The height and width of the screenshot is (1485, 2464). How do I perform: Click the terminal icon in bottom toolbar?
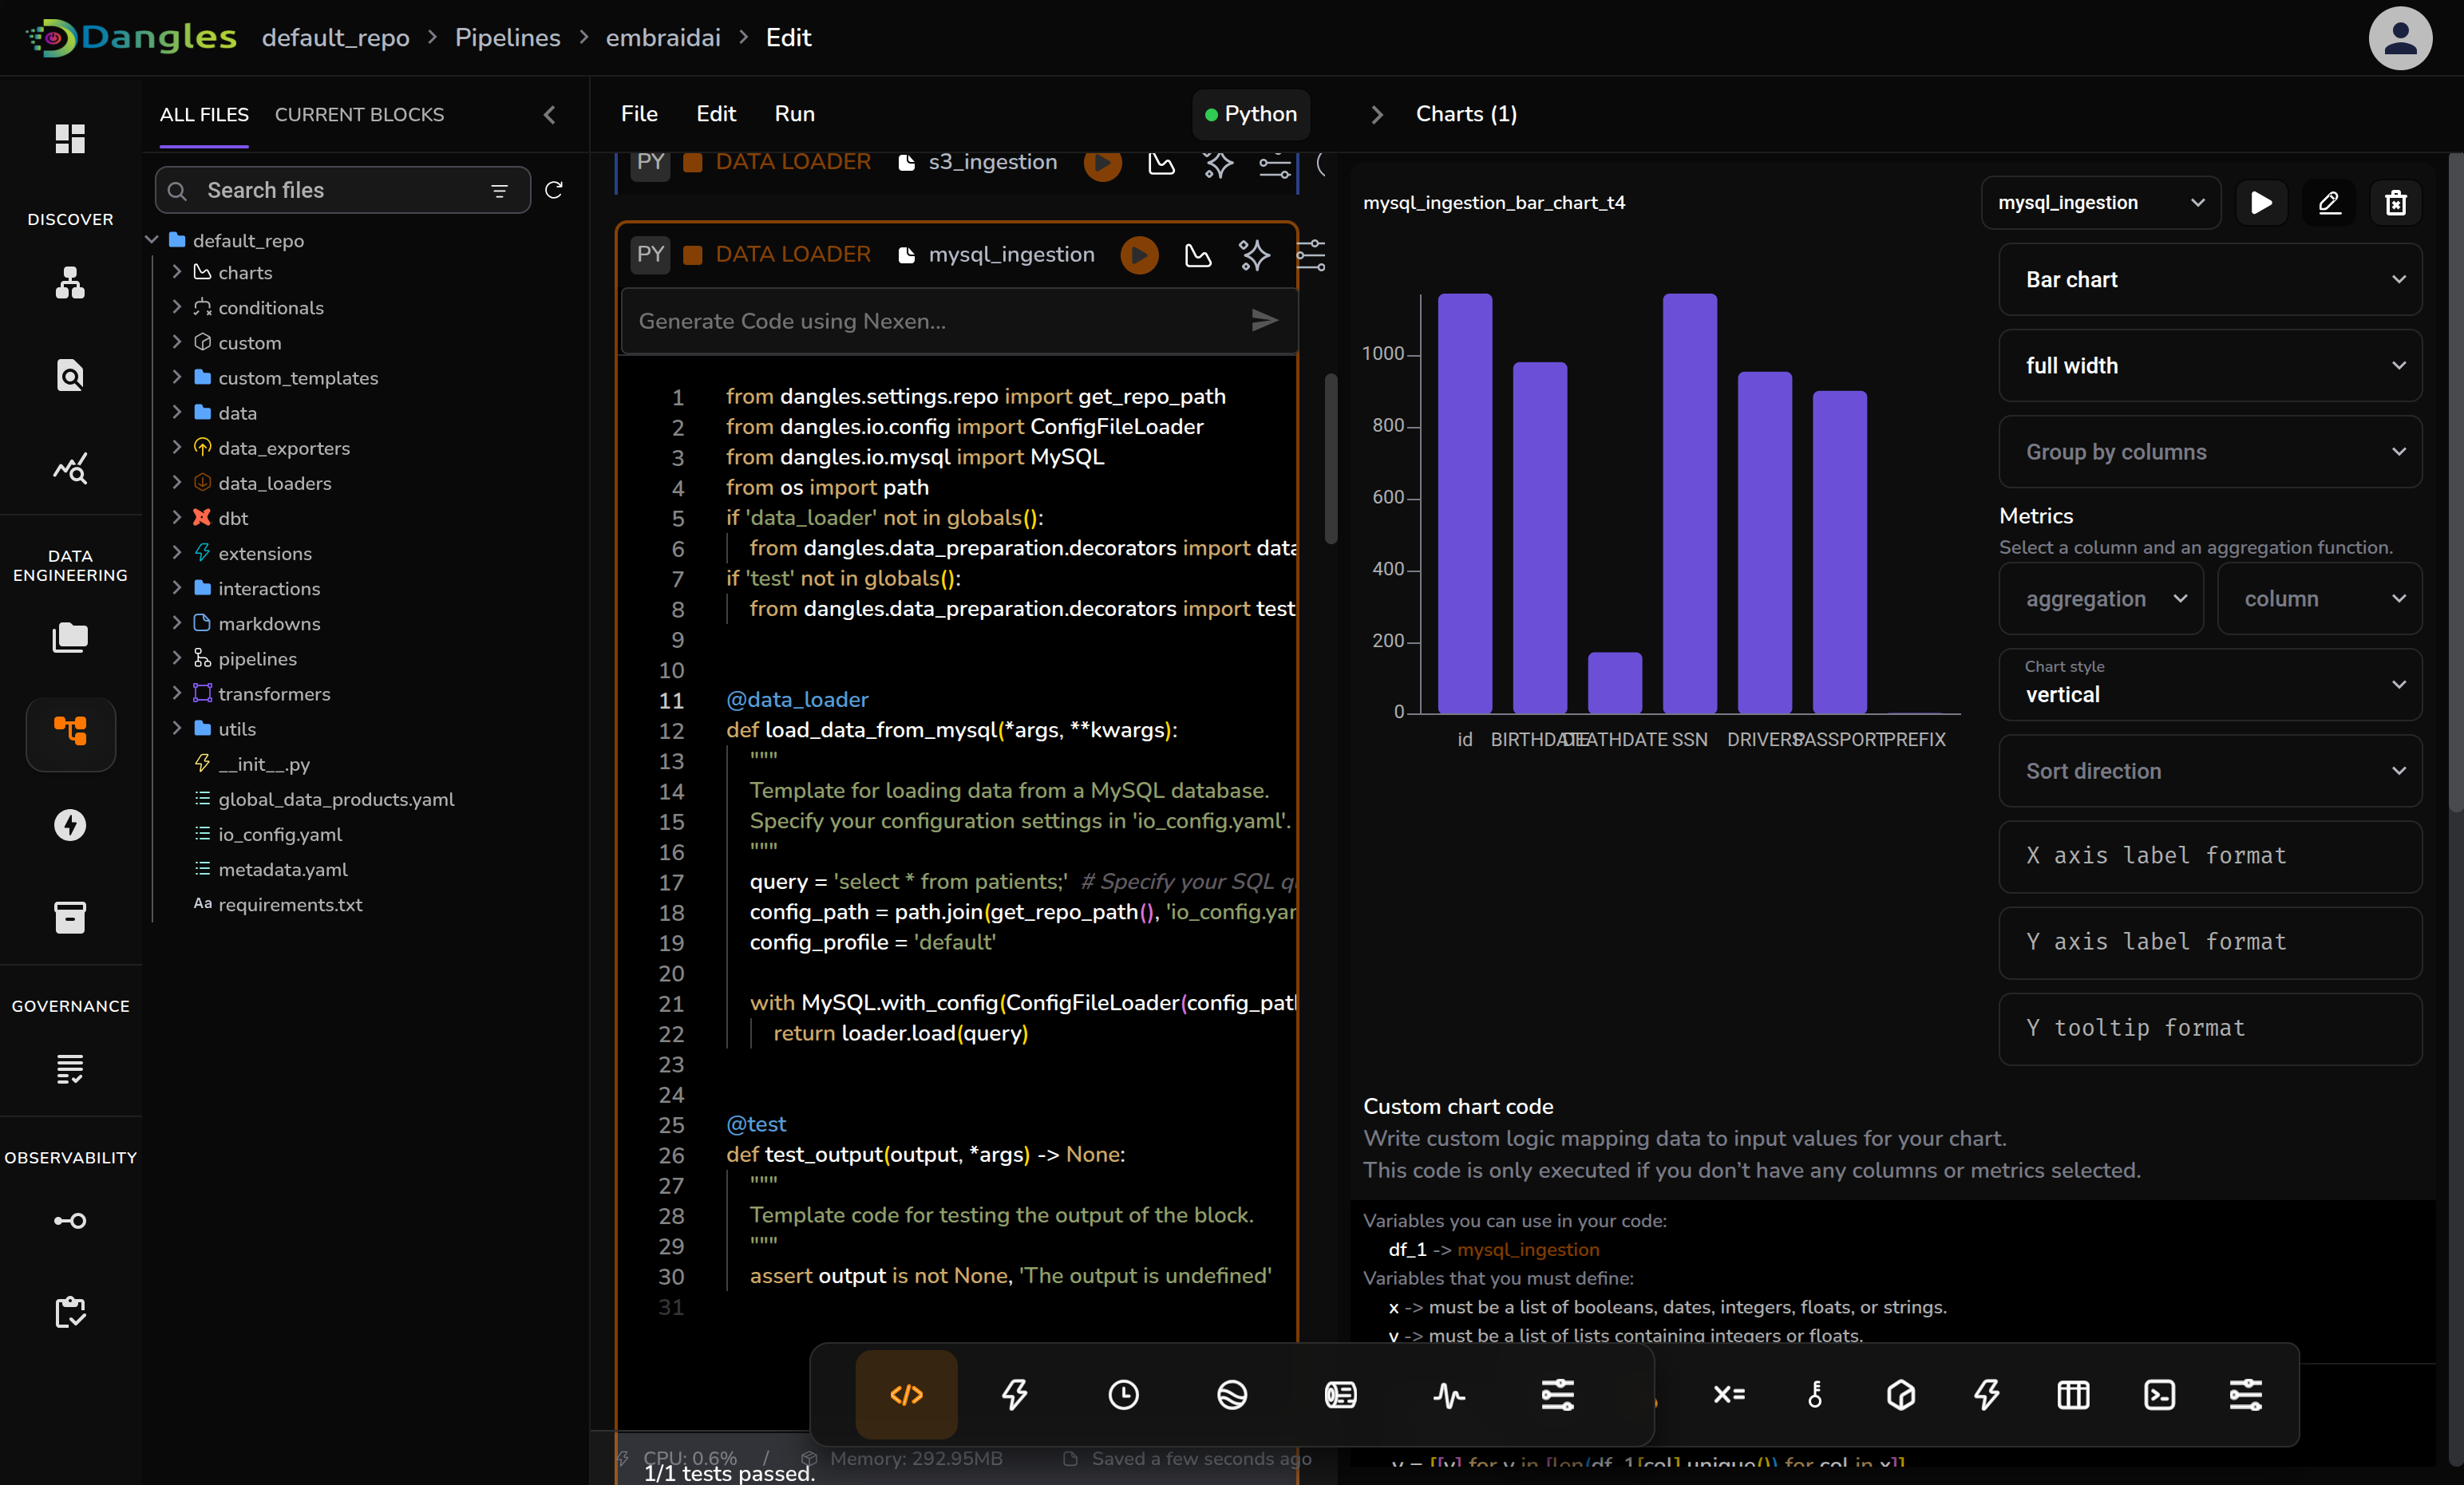[x=2159, y=1394]
